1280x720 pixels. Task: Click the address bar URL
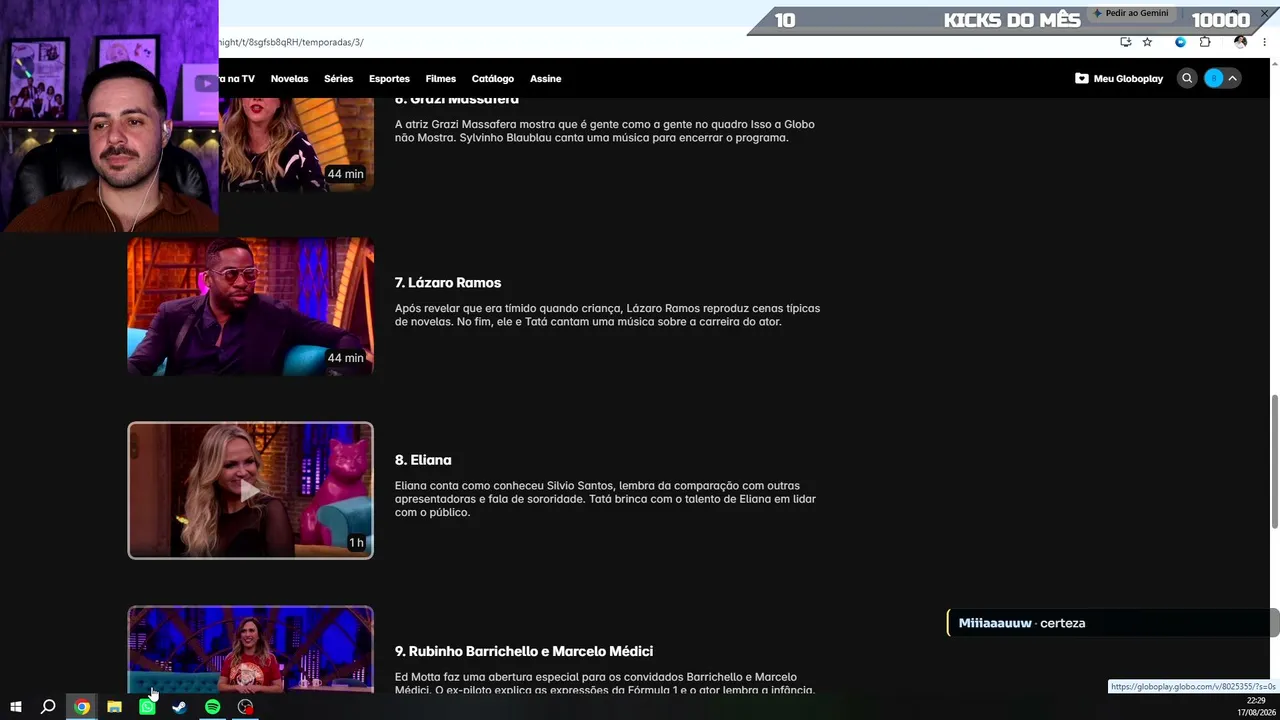(292, 42)
